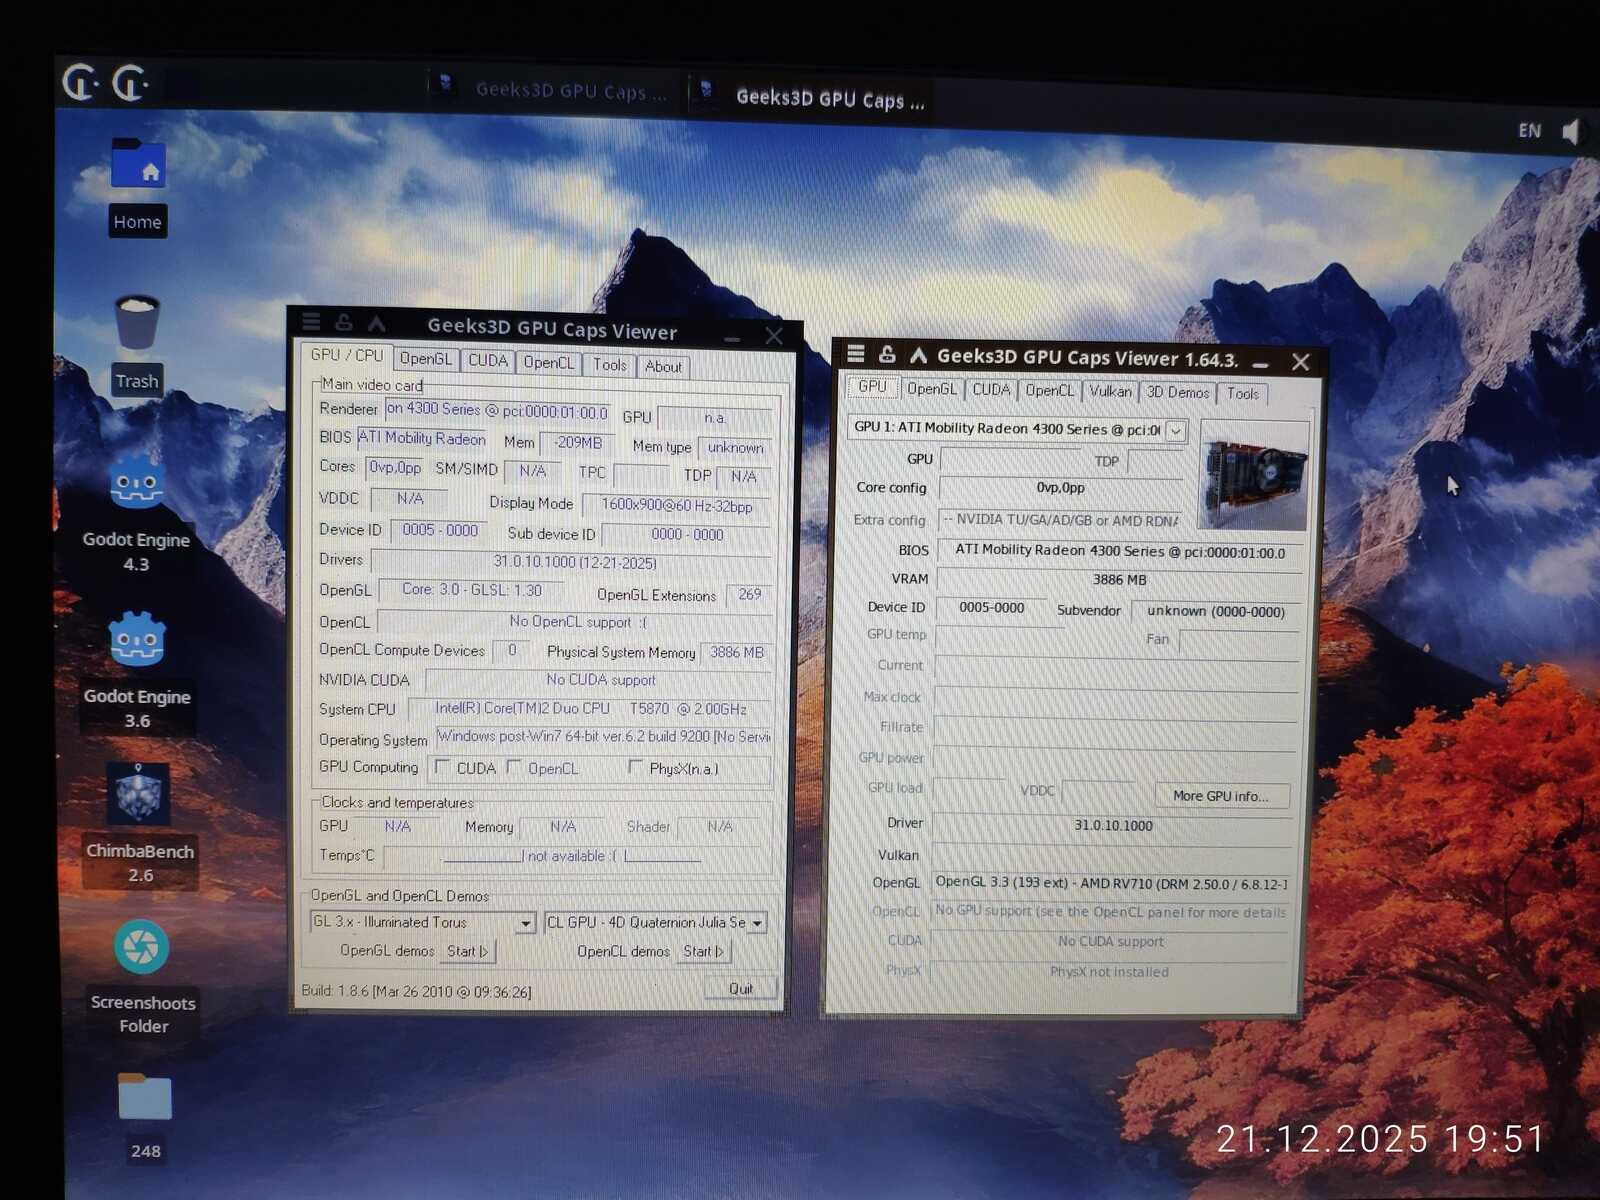This screenshot has width=1600, height=1200.
Task: Click the EN keyboard layout indicator
Action: 1529,130
